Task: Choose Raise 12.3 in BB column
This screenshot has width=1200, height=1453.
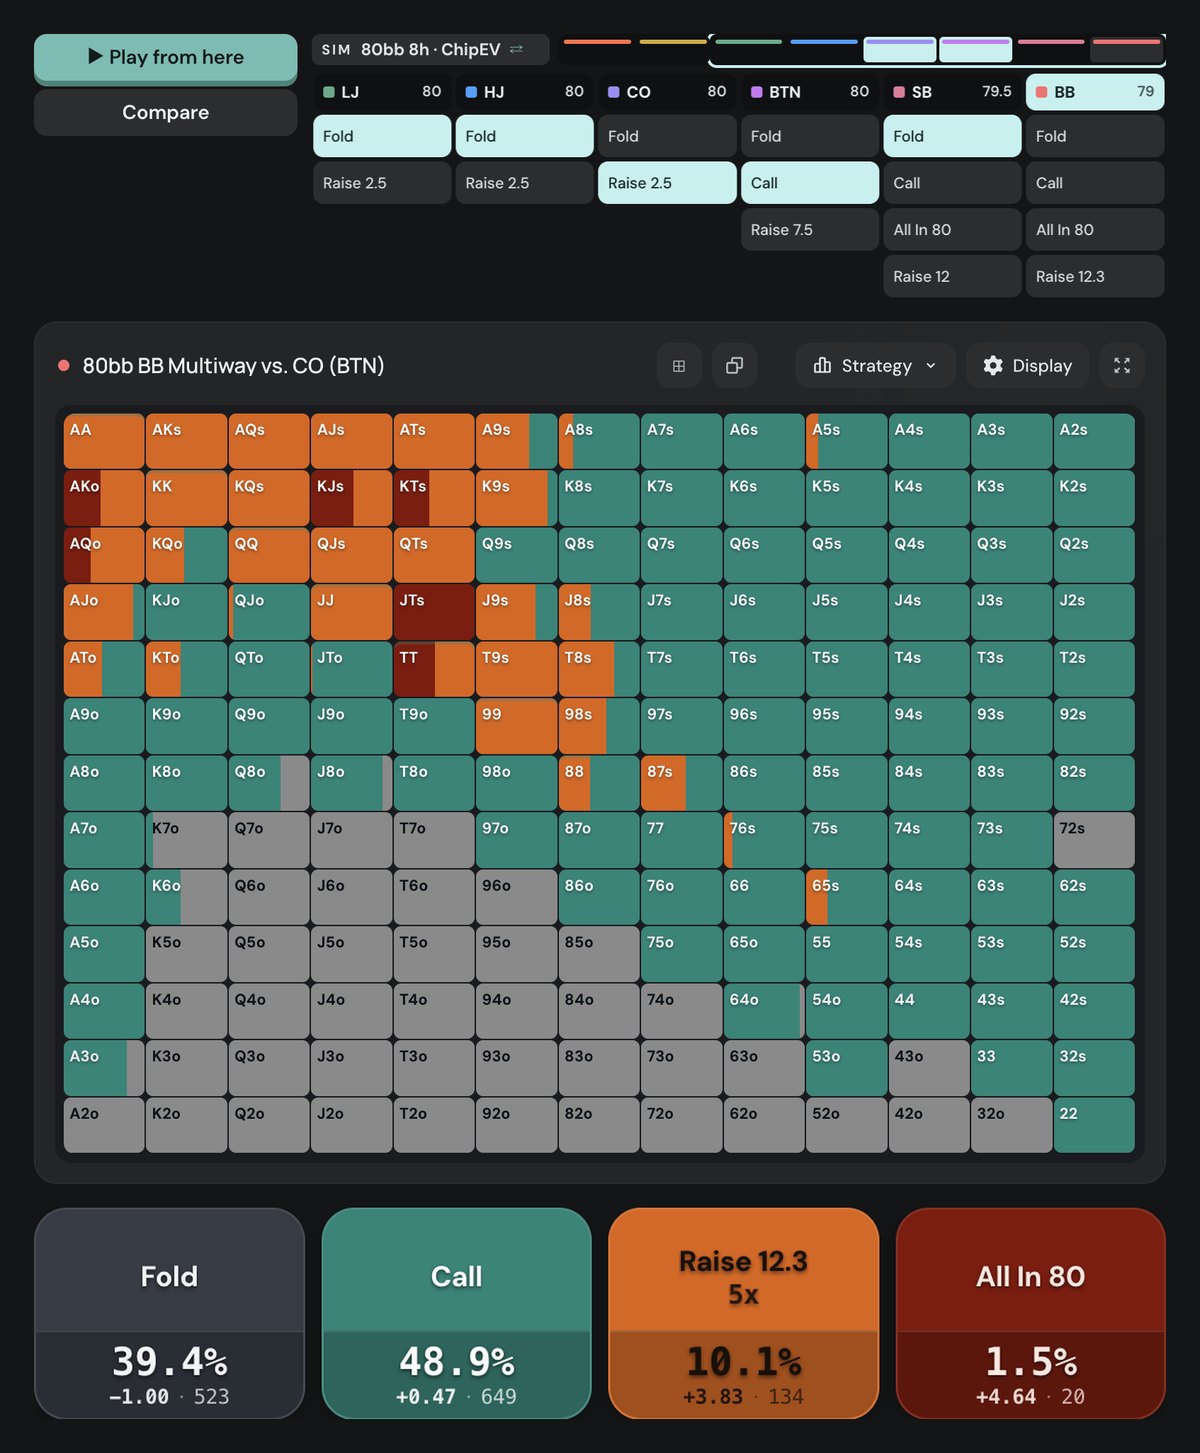Action: coord(1095,277)
